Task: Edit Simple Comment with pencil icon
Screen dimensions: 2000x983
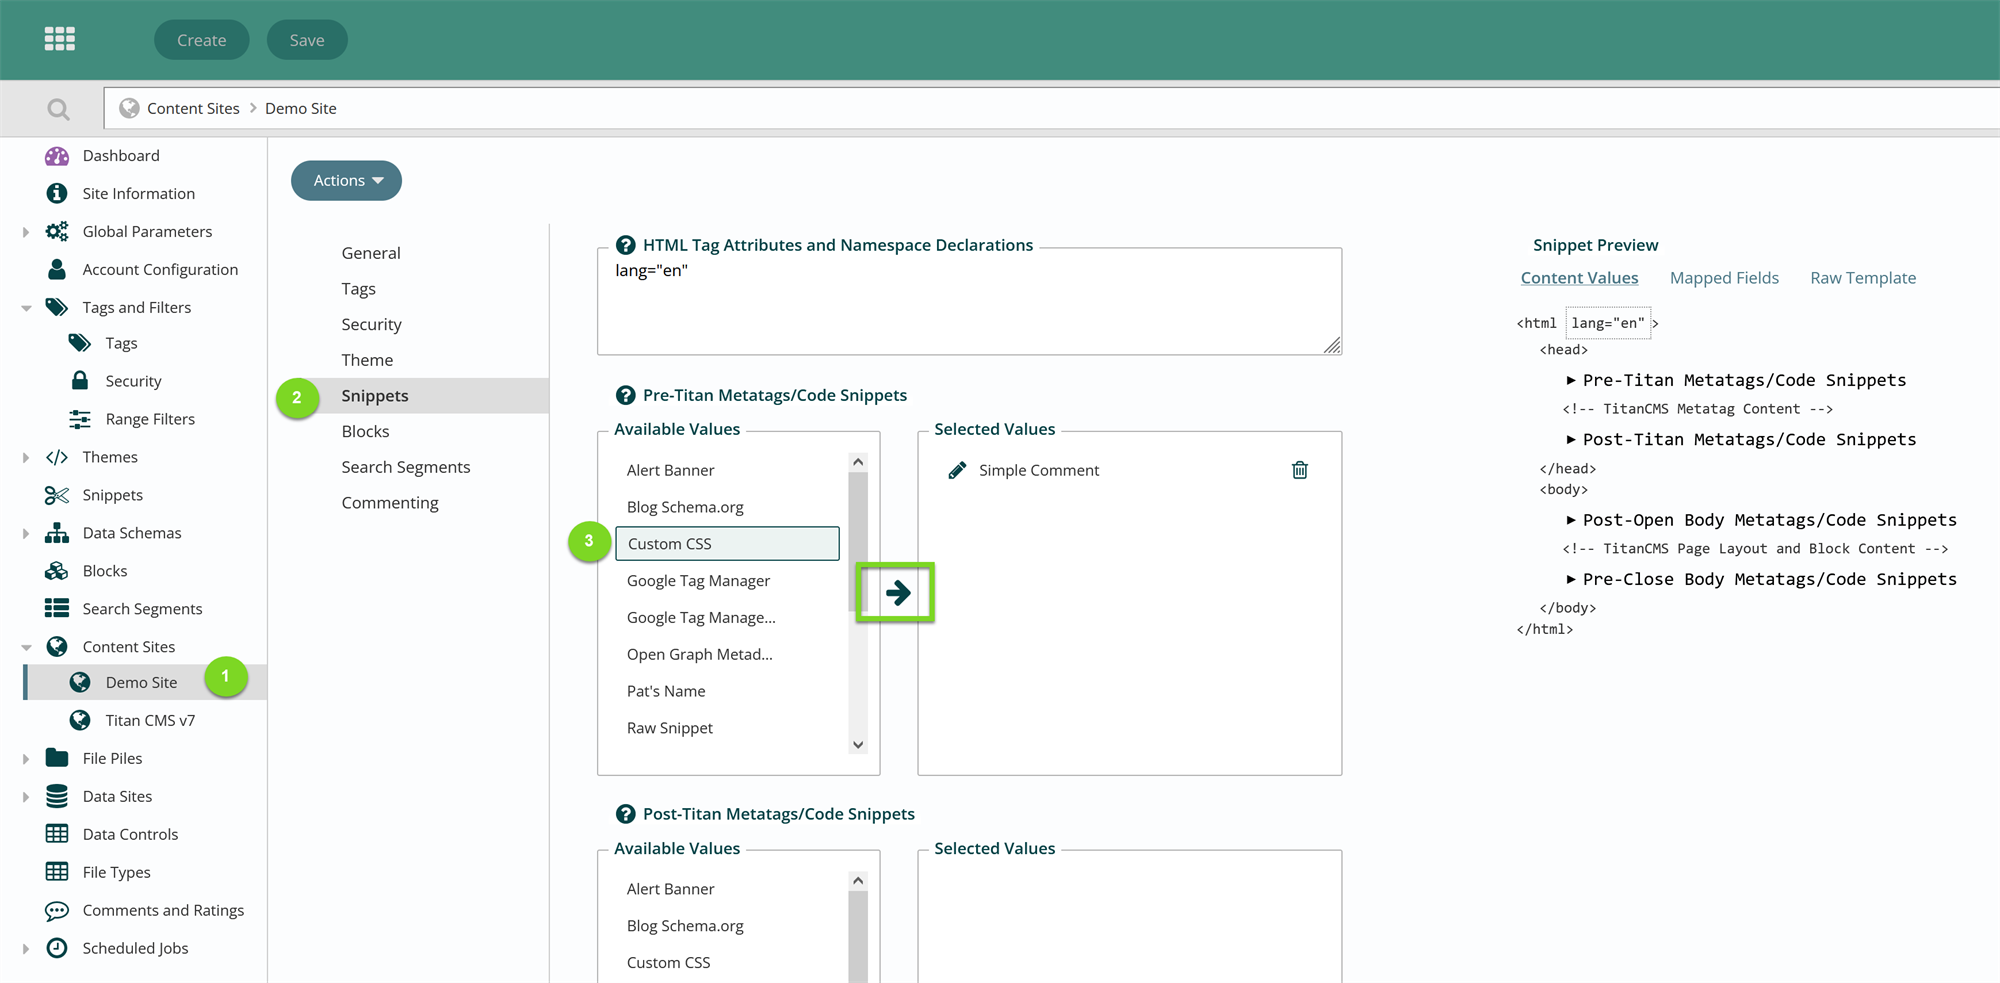Action: tap(957, 470)
